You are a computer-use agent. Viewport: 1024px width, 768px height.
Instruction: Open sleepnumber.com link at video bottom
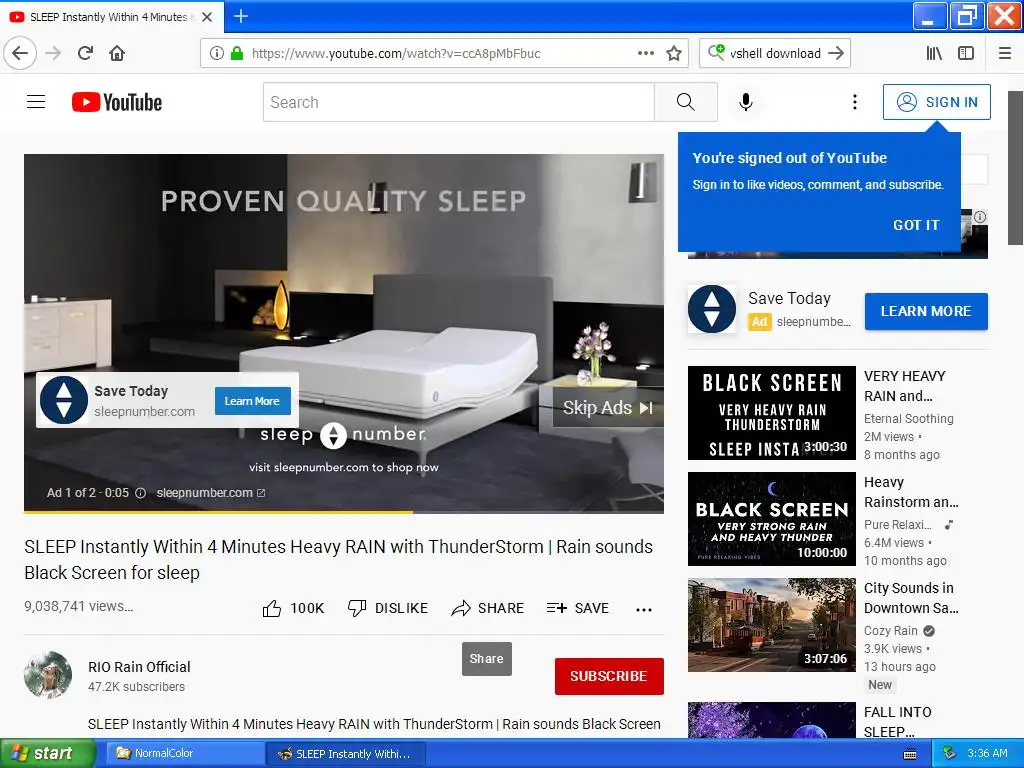pos(210,493)
